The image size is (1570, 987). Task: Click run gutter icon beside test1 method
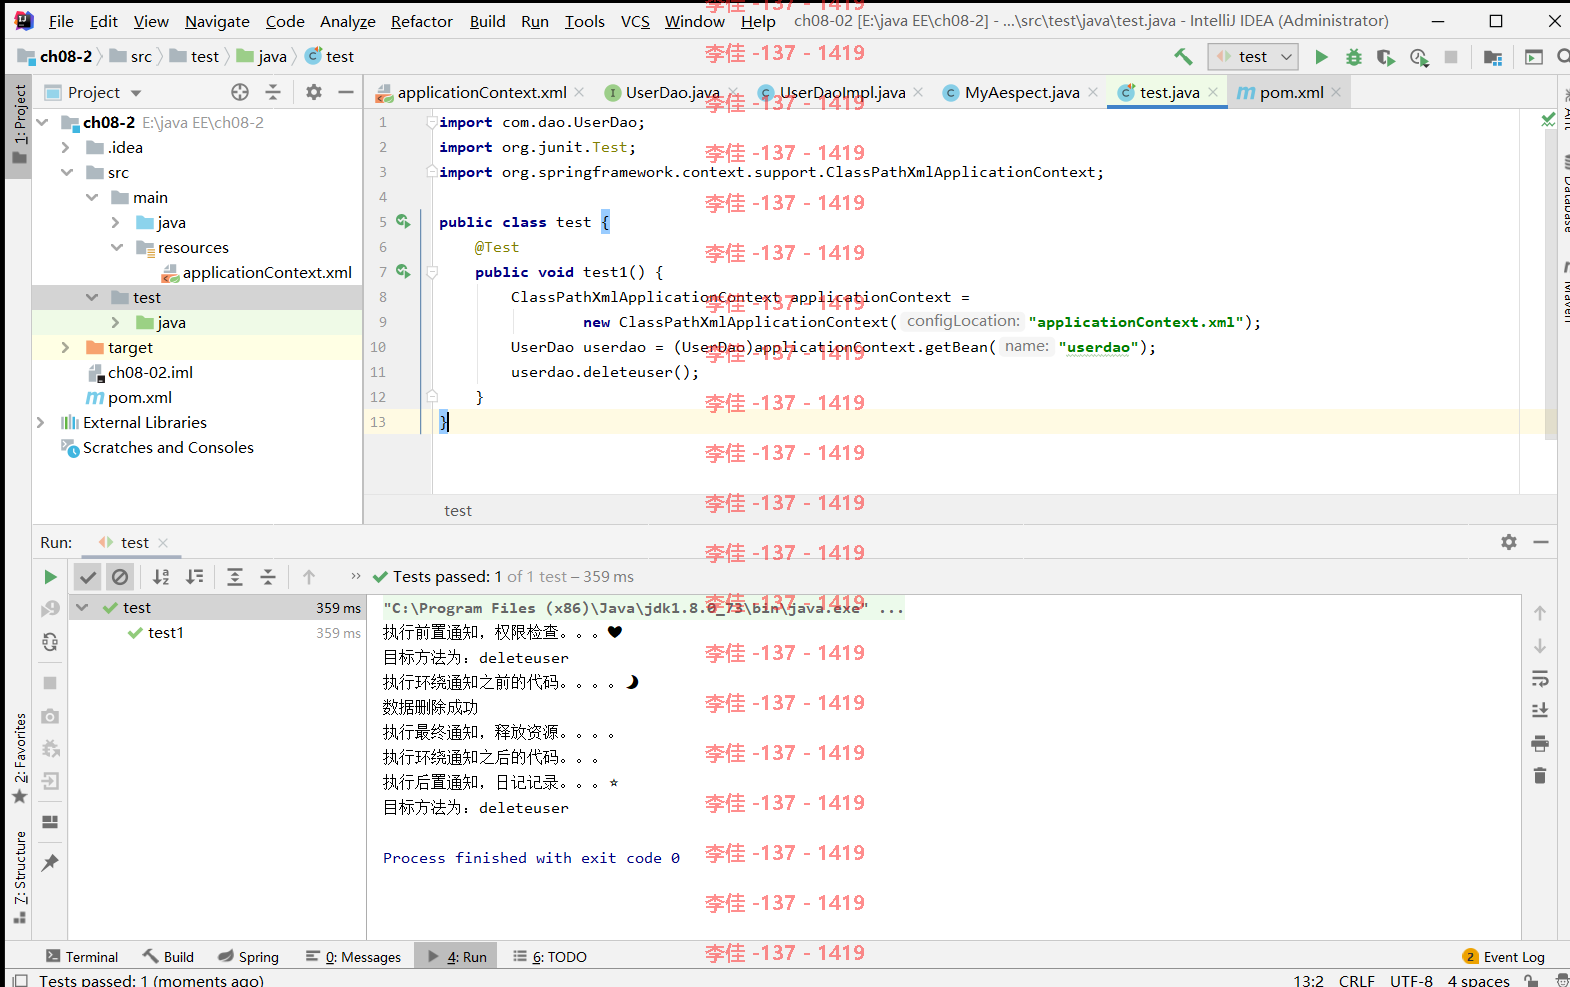pyautogui.click(x=403, y=271)
